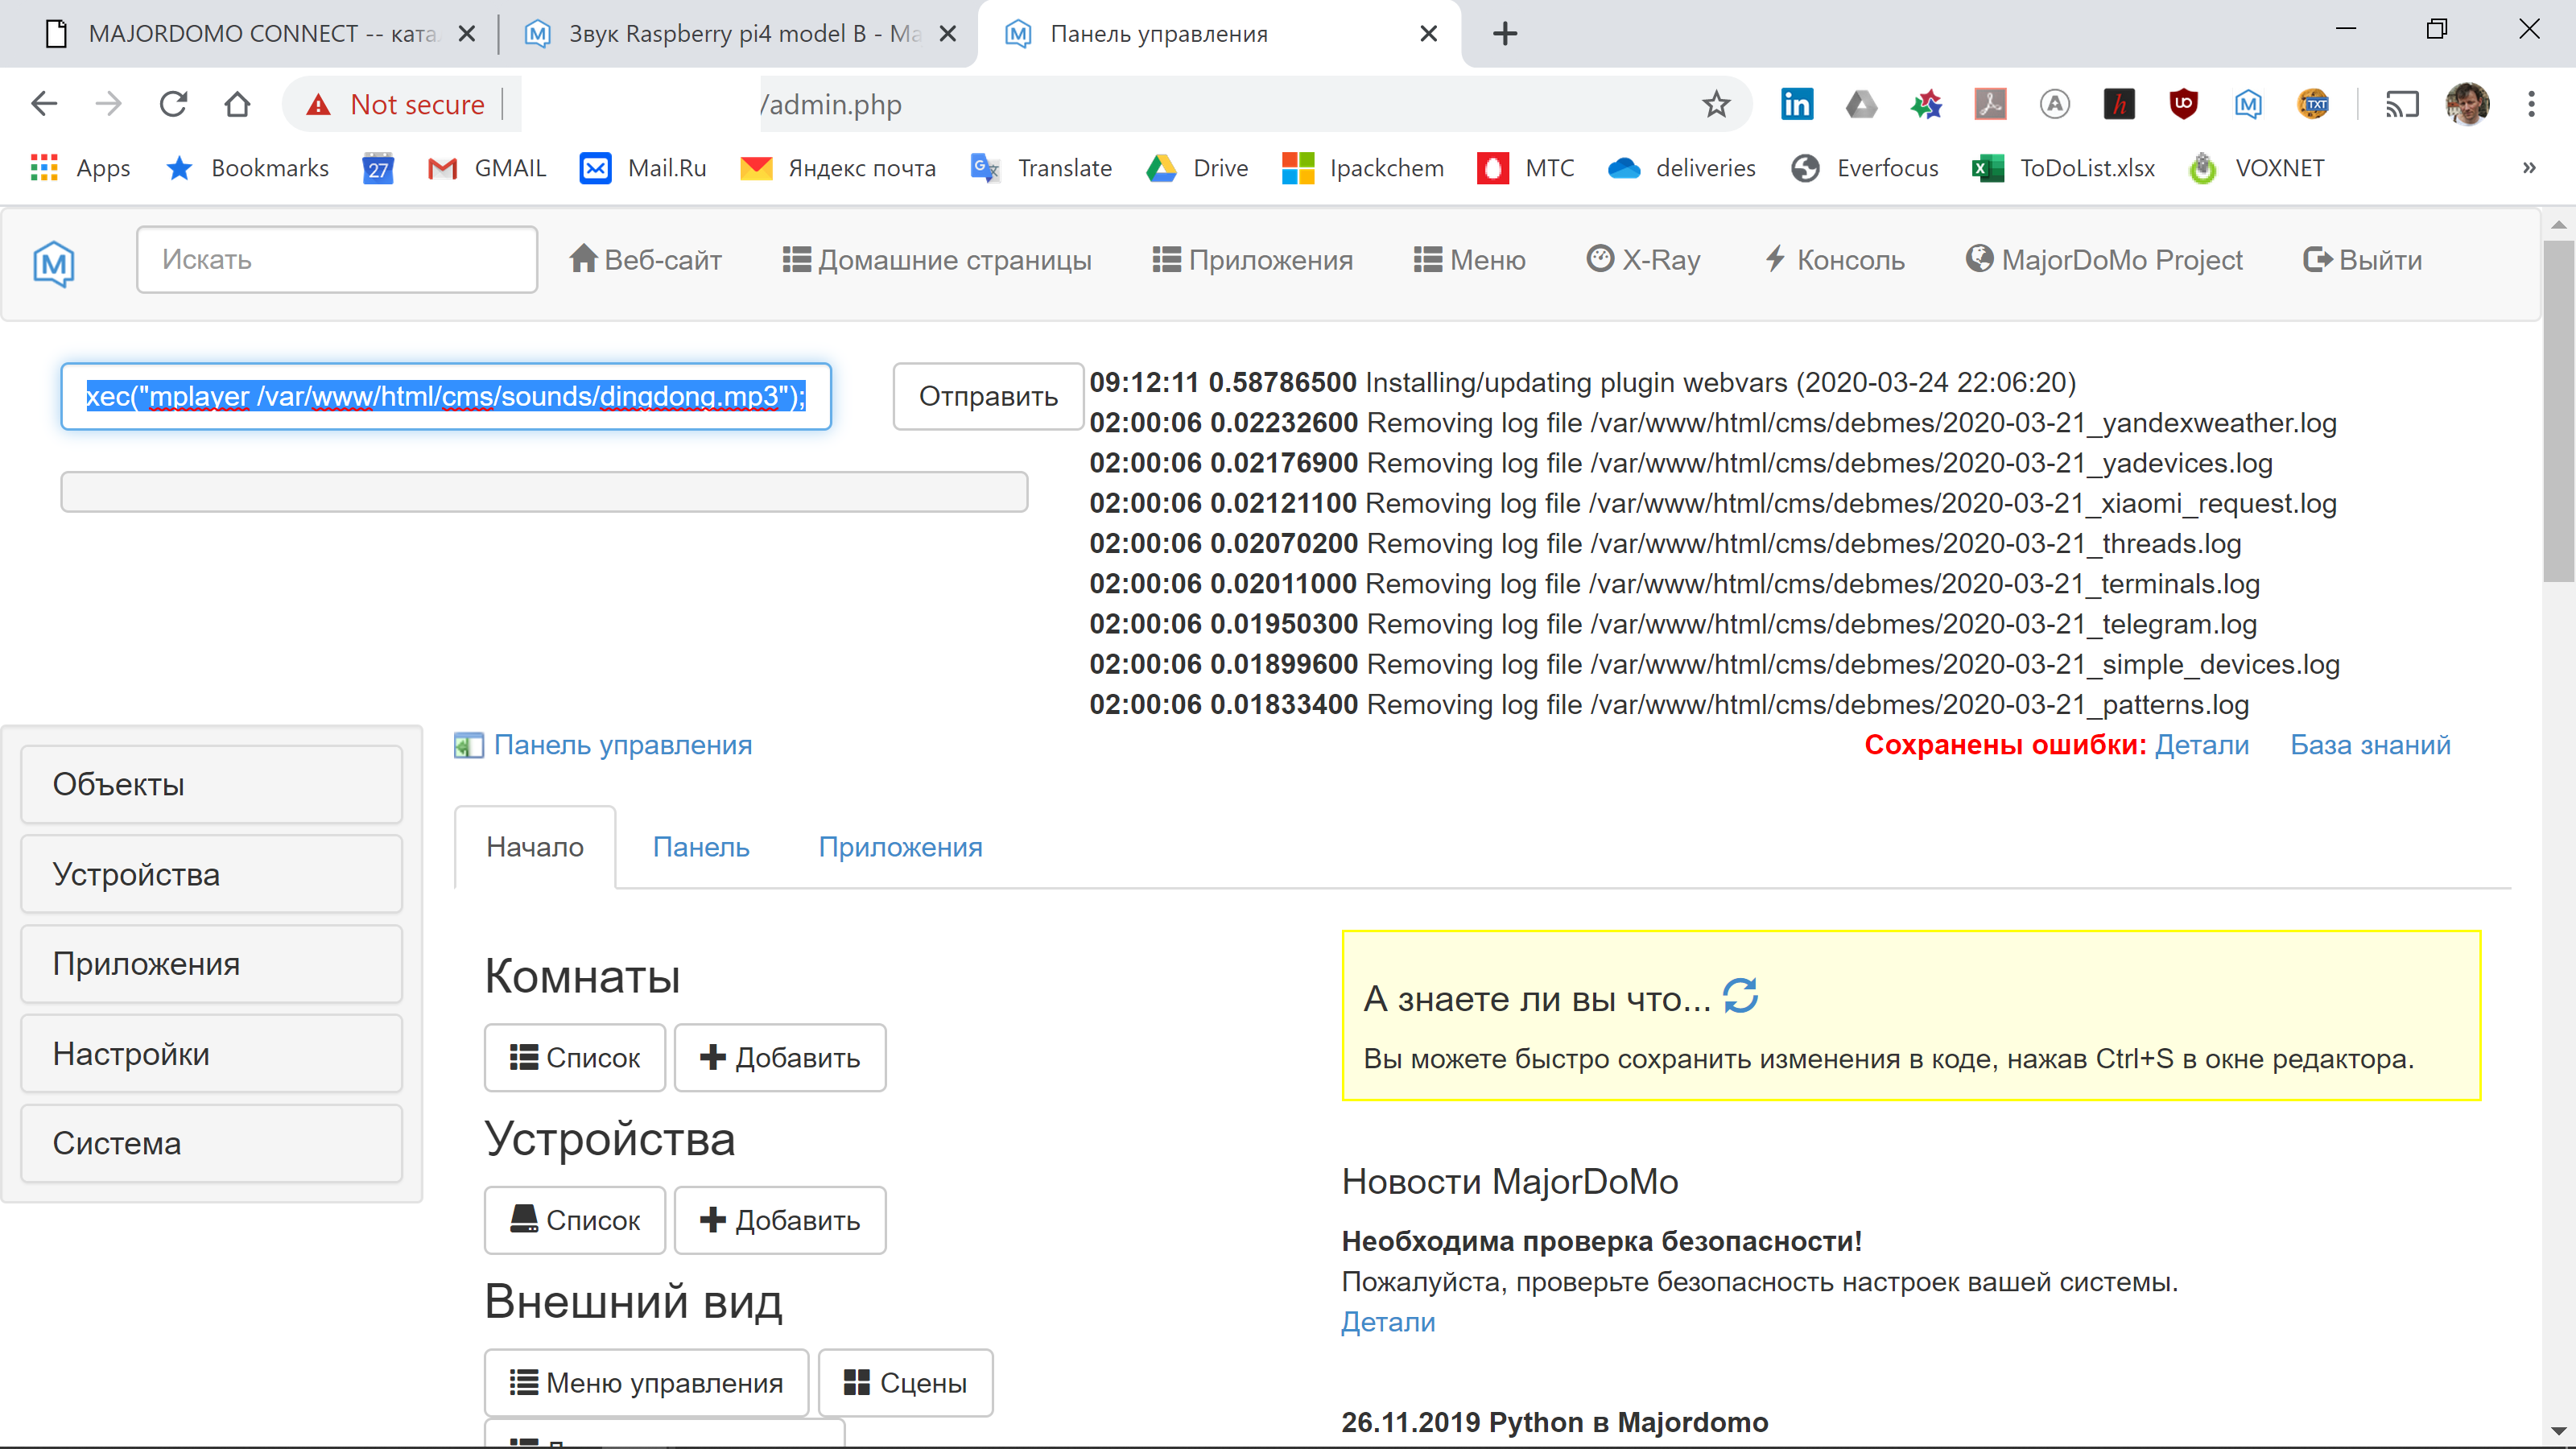Open Сцены (Scenes) editor

(x=905, y=1382)
